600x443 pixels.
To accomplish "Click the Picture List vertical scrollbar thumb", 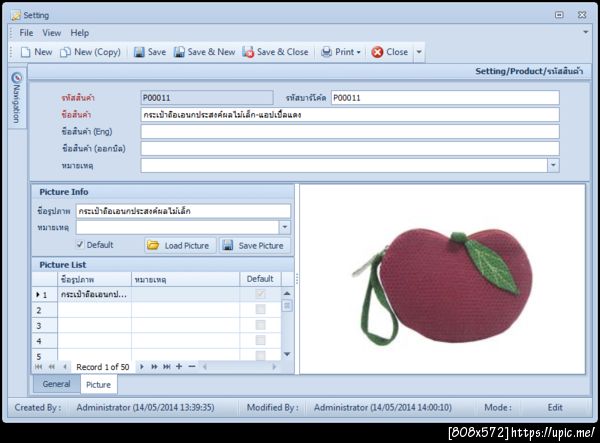I will click(287, 306).
